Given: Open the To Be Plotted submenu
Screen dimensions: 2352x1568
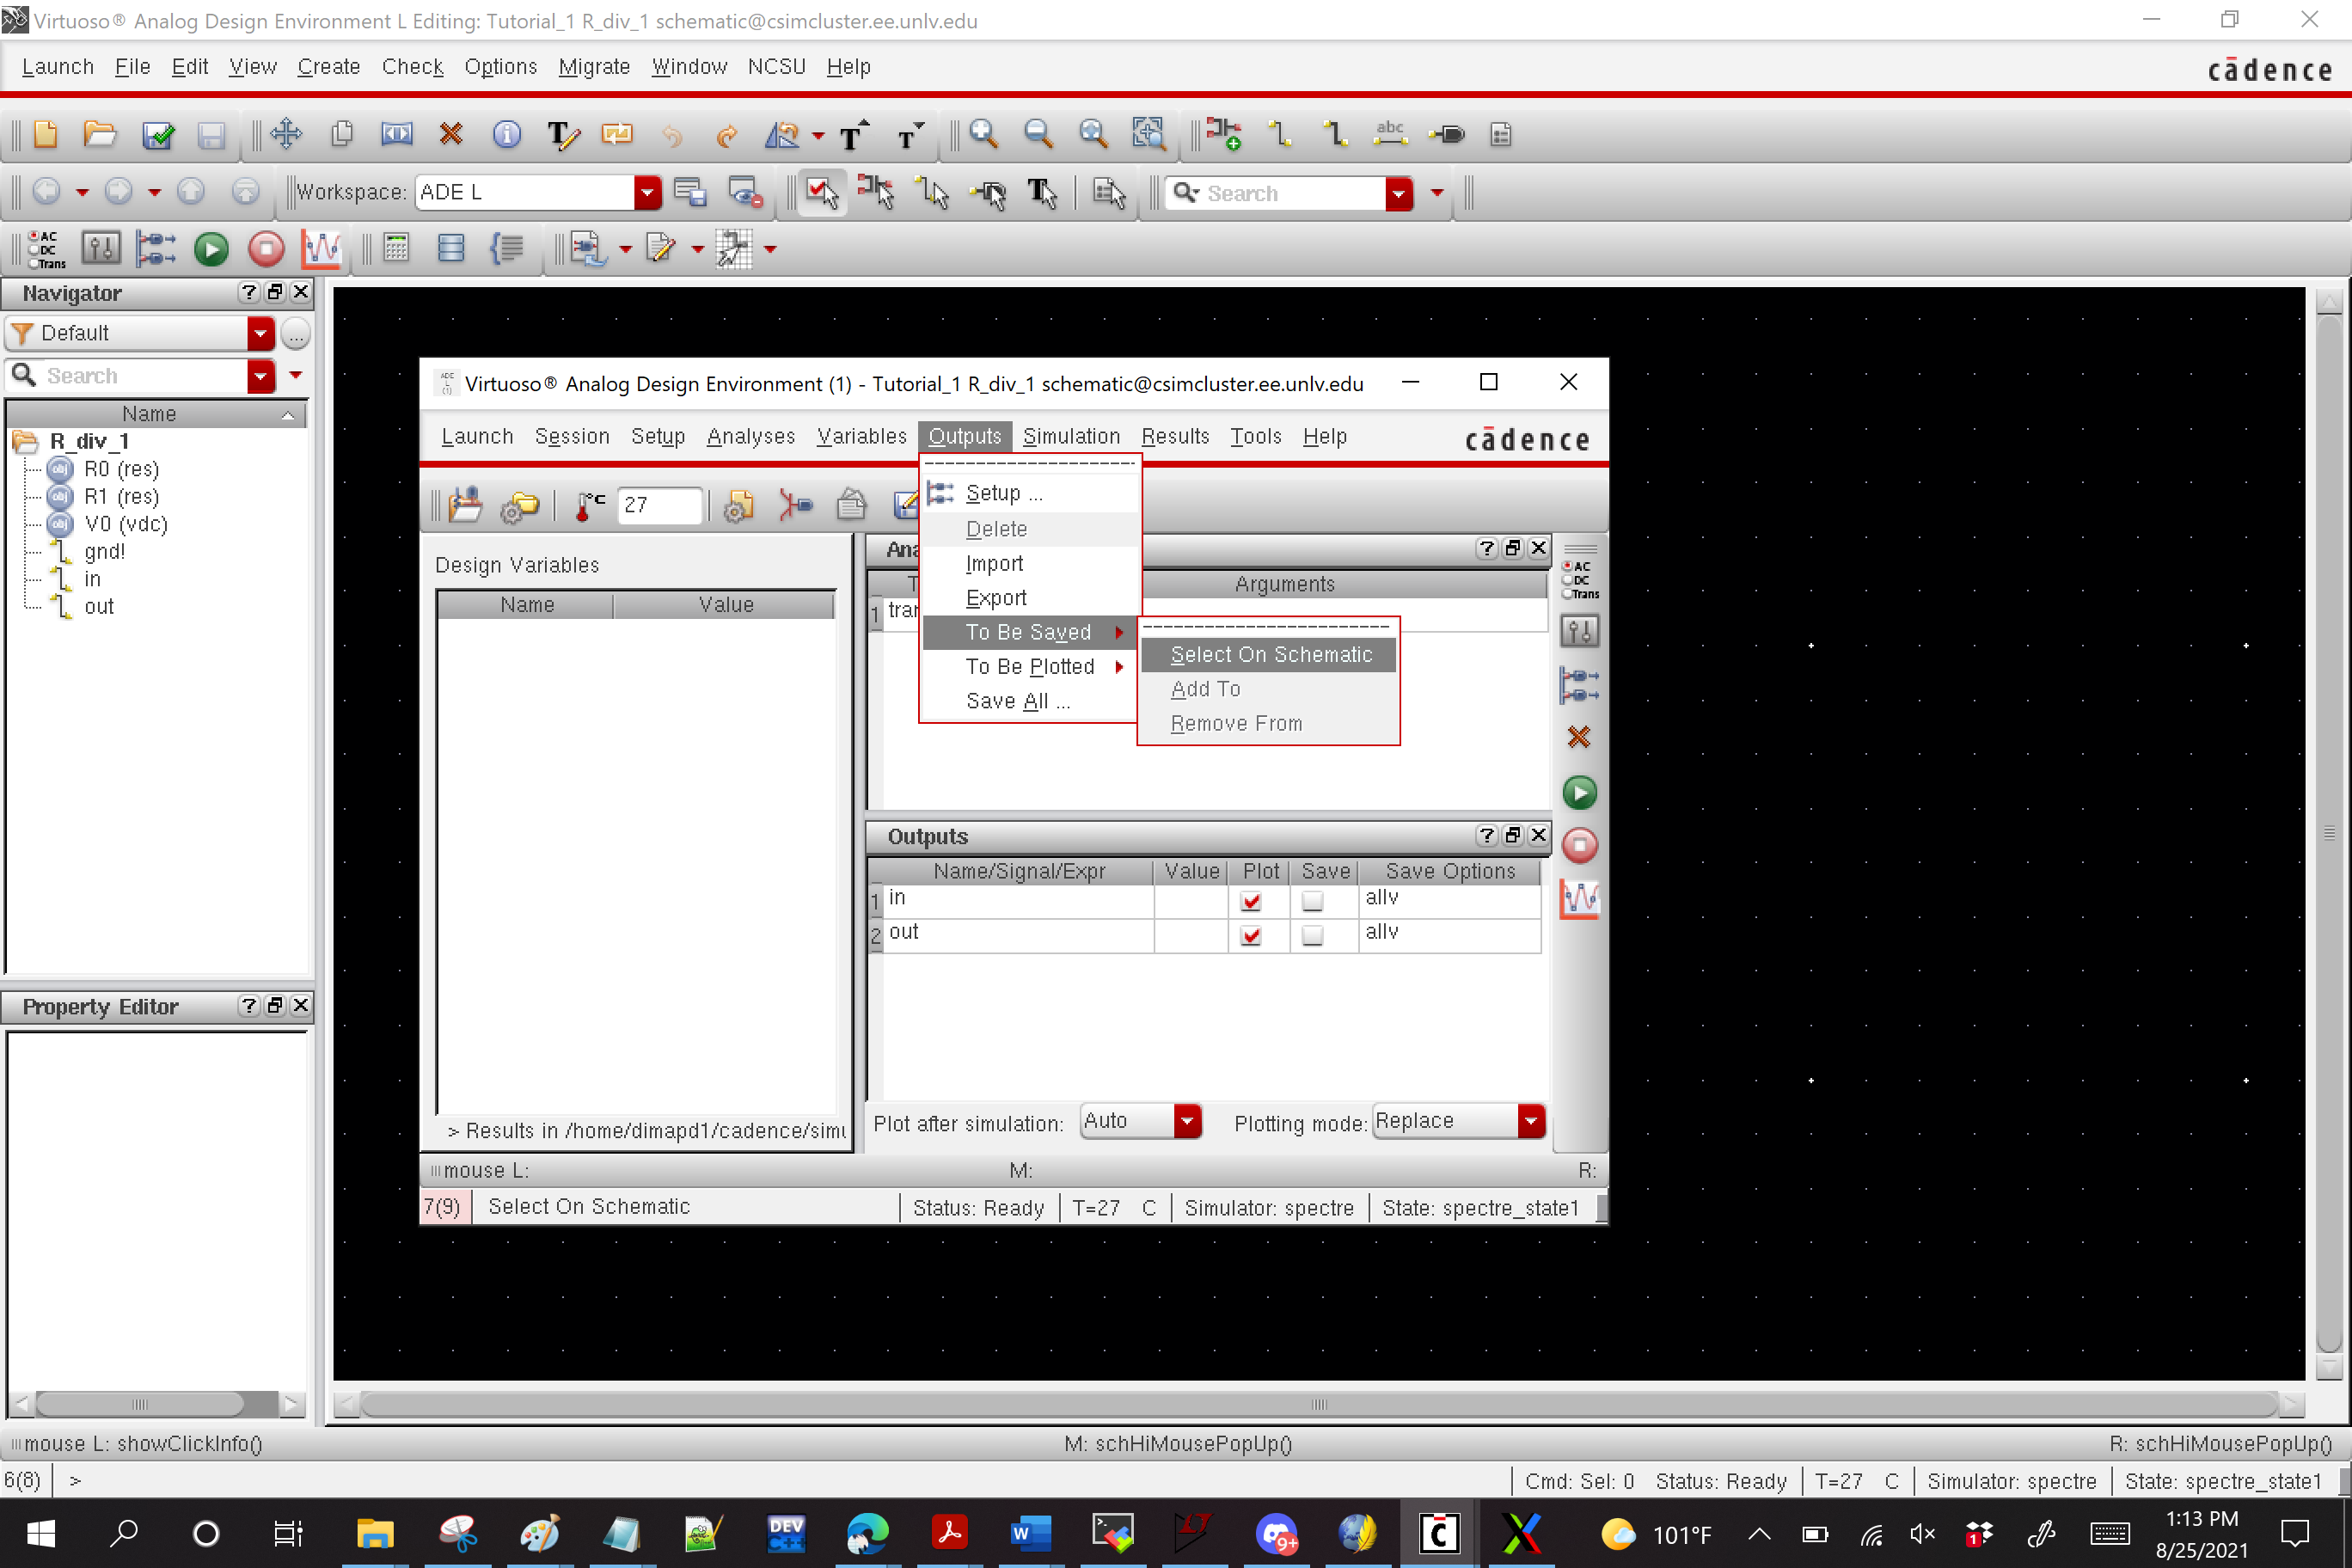Looking at the screenshot, I should coord(1030,667).
